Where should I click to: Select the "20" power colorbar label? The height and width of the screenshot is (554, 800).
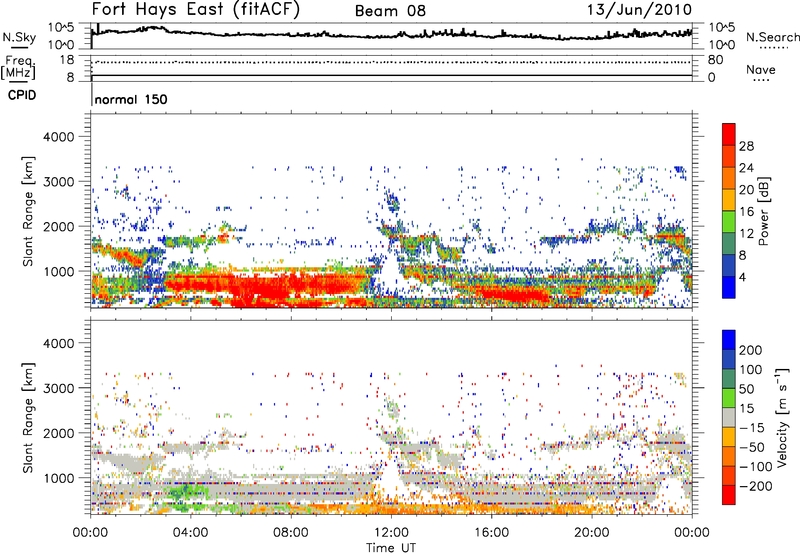pyautogui.click(x=746, y=190)
